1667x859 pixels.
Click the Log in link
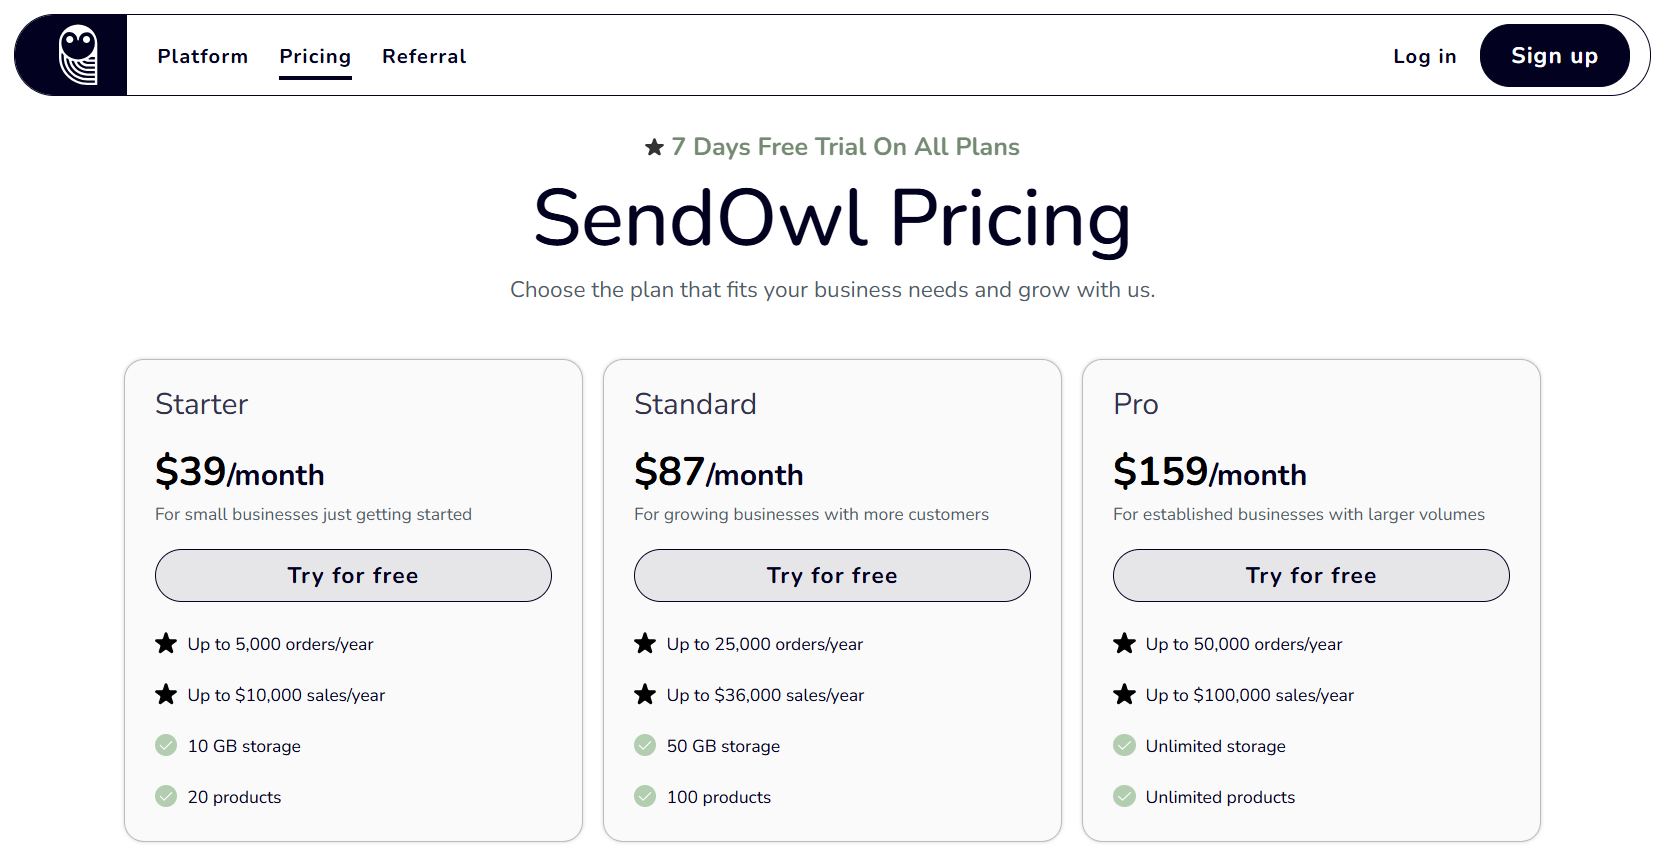point(1424,56)
